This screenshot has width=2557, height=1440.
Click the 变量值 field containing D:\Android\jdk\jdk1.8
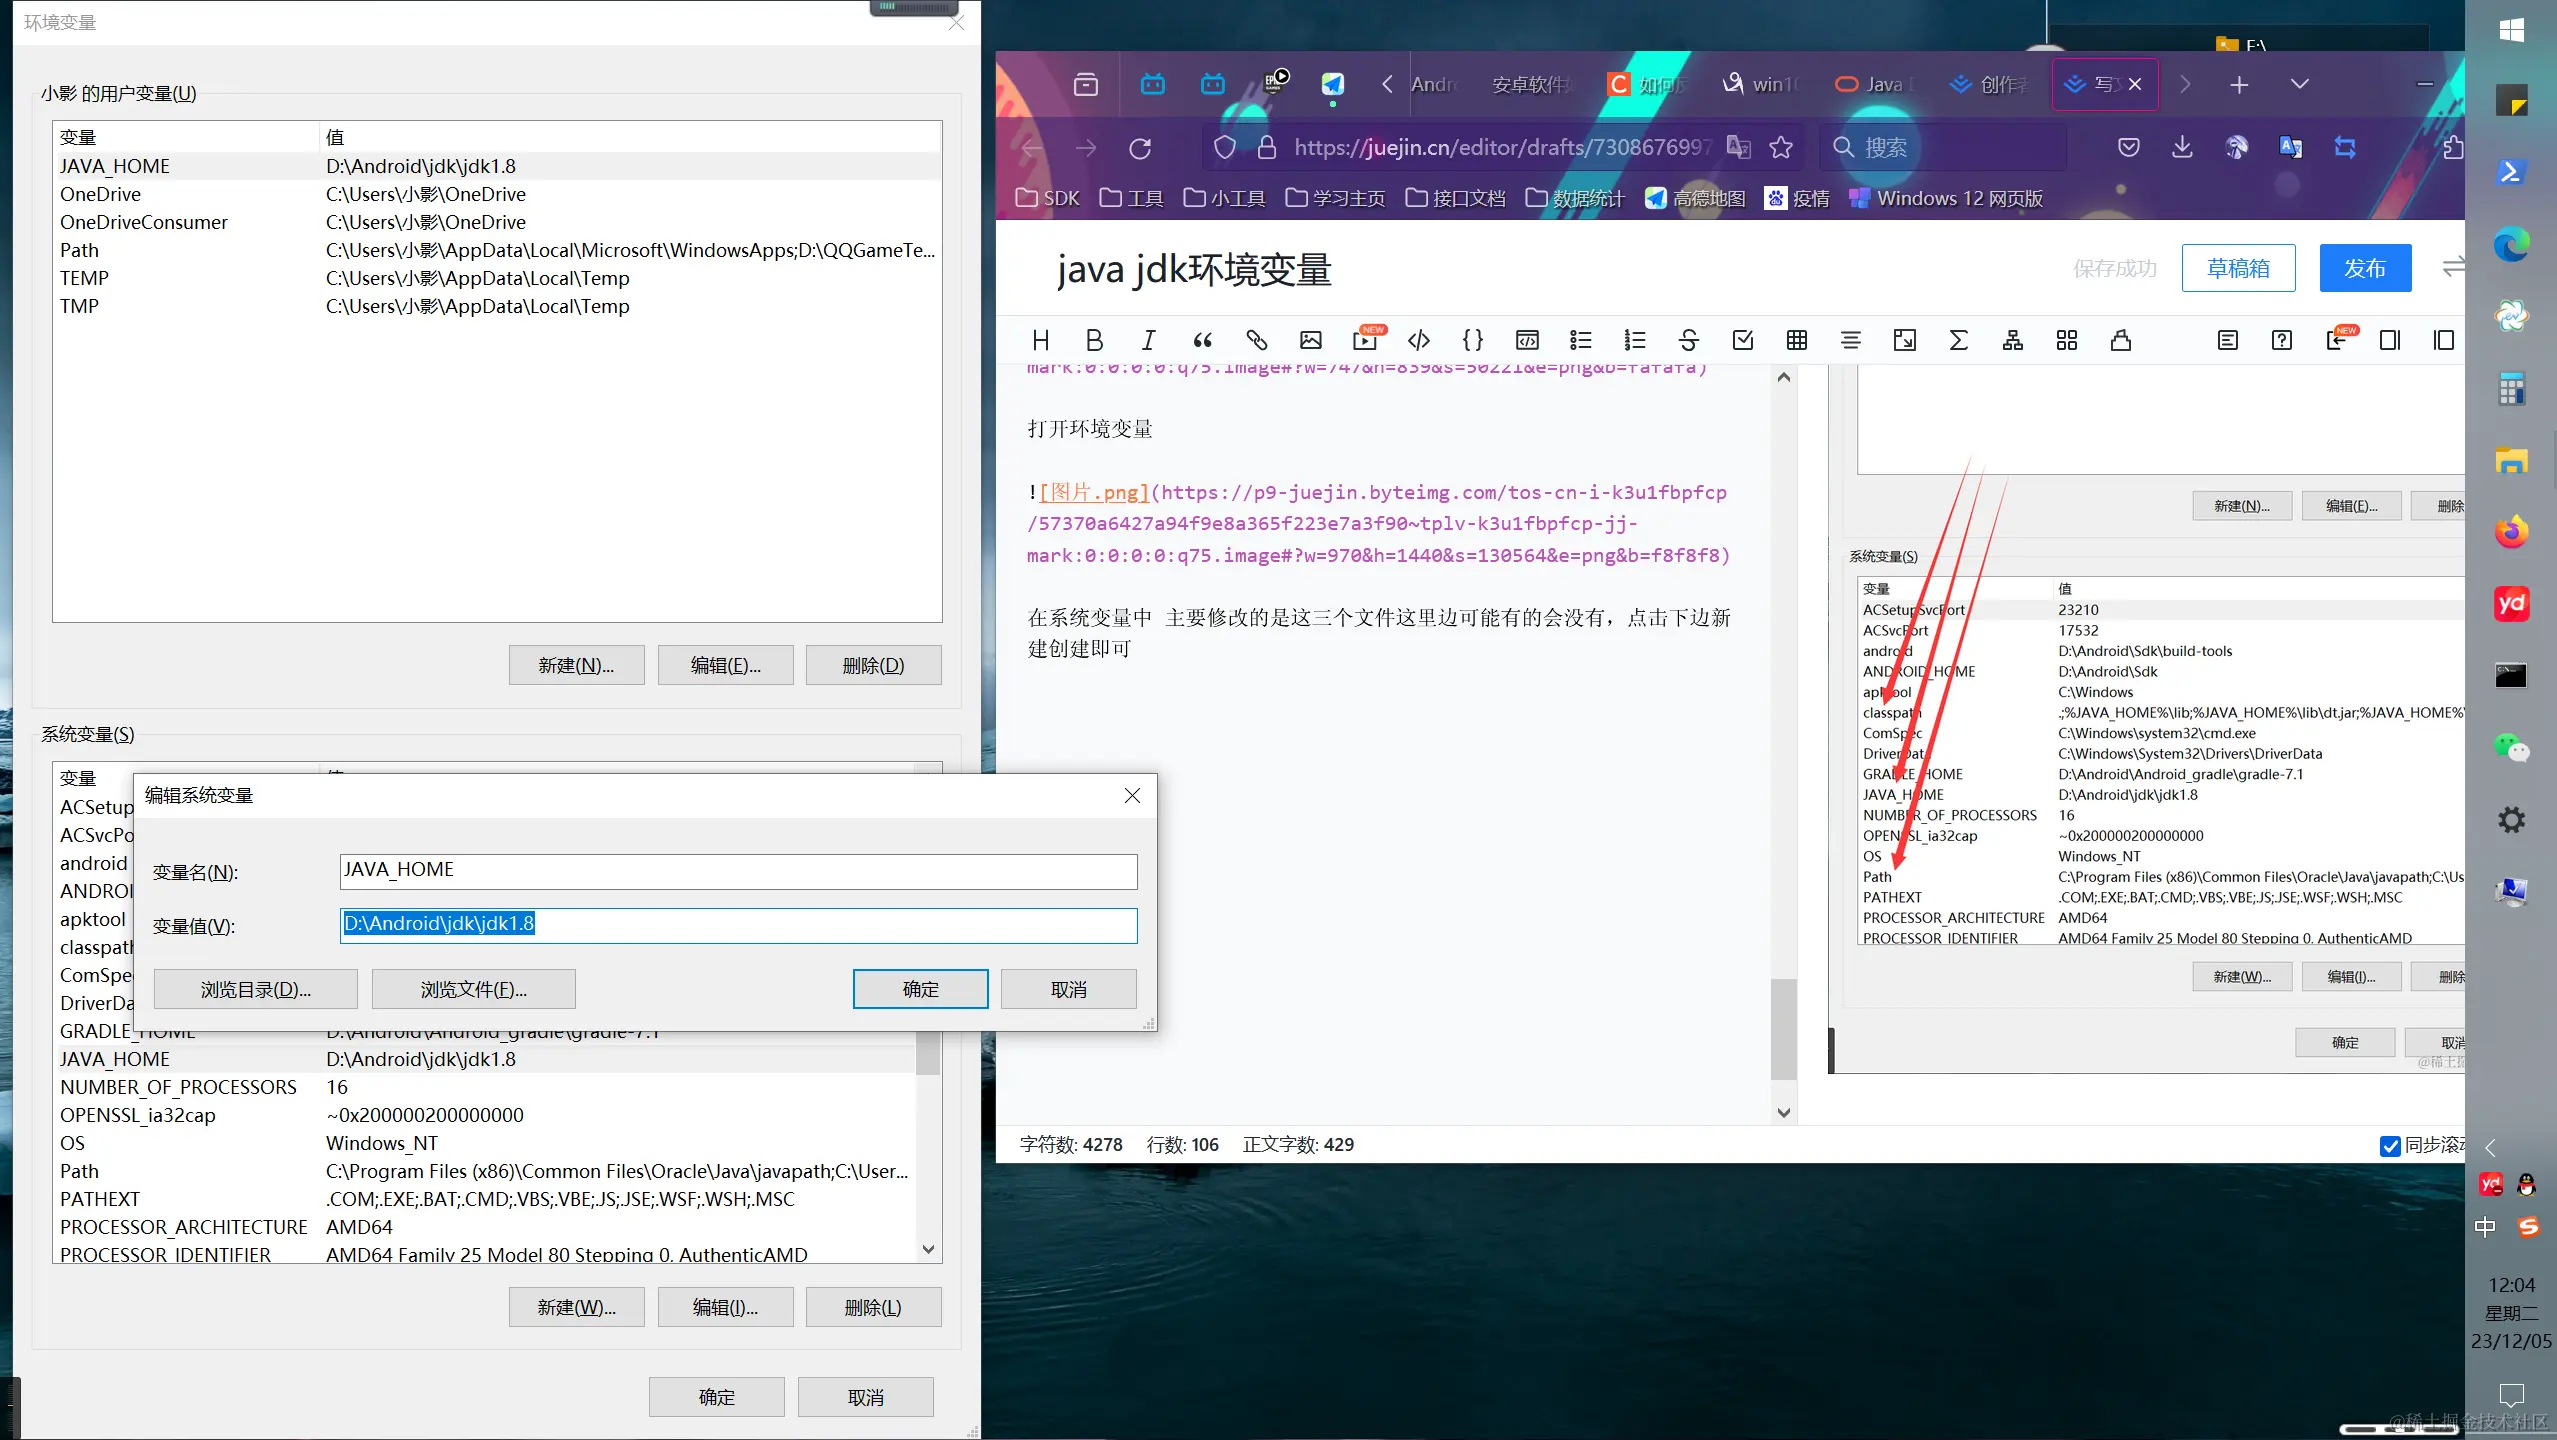737,924
